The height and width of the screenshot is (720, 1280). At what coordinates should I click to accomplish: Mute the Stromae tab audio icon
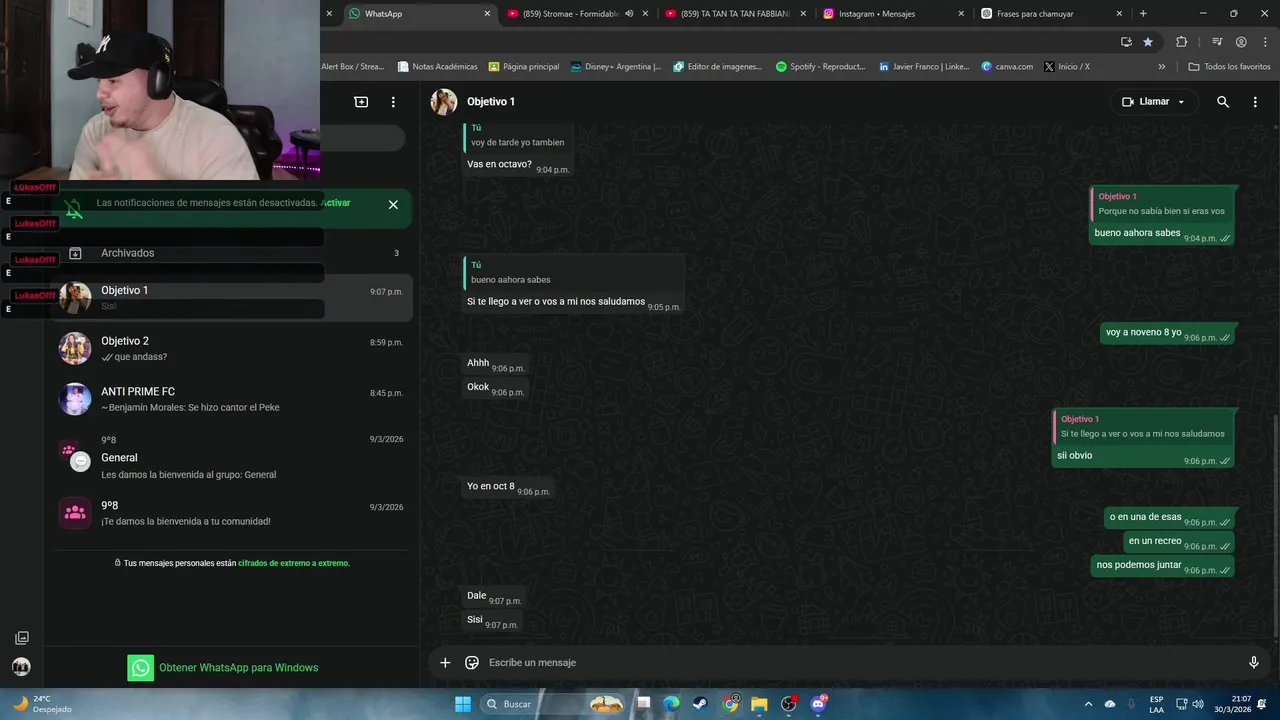629,14
